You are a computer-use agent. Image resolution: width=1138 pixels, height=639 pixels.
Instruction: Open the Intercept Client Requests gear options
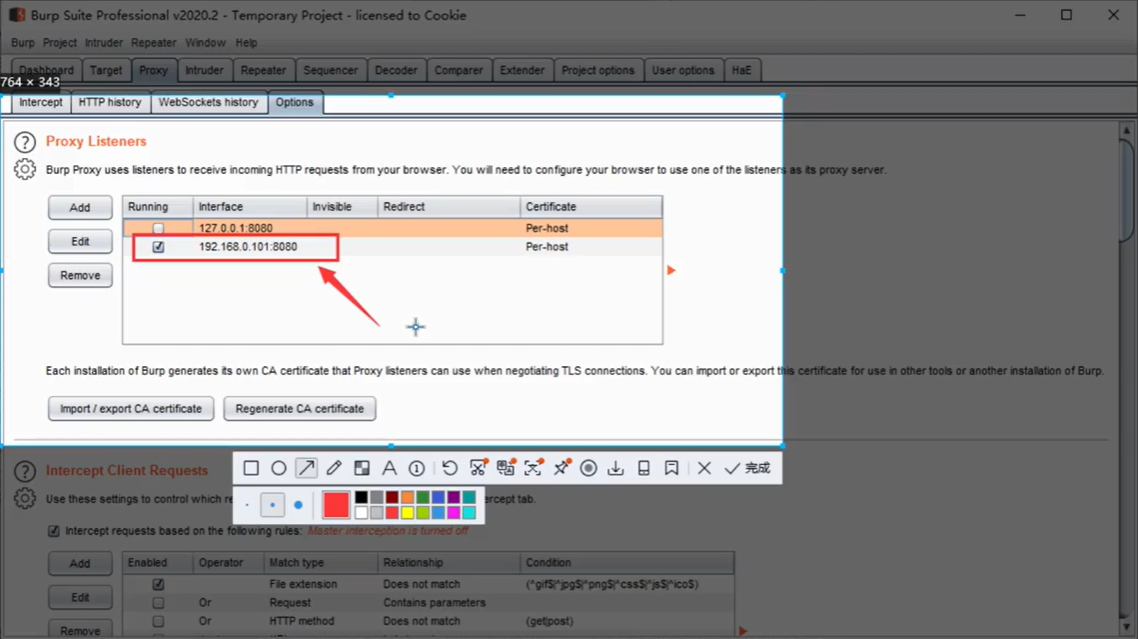click(x=25, y=499)
